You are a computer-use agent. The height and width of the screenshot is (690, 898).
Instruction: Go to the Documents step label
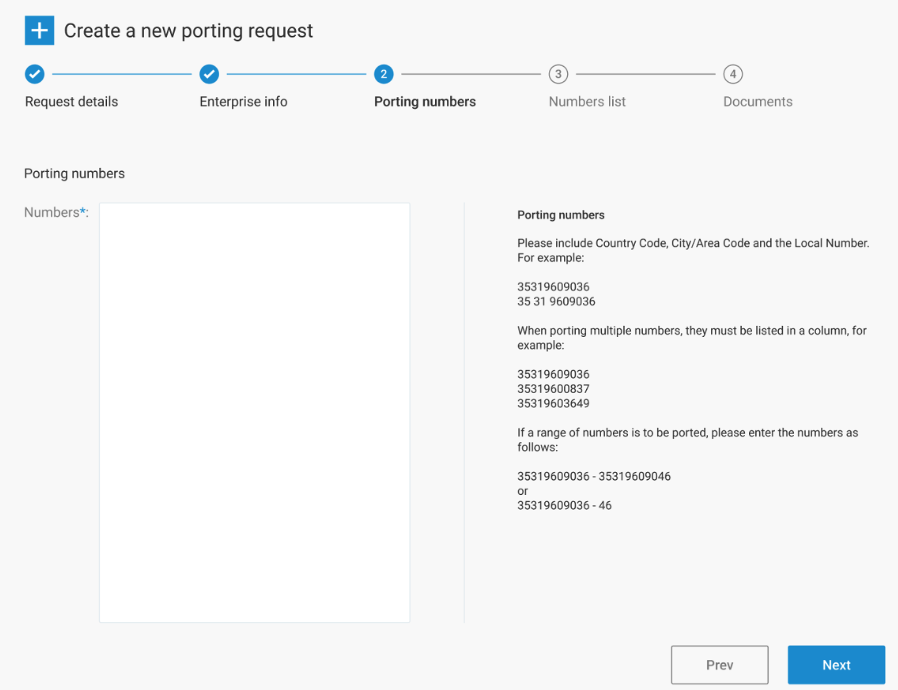coord(758,101)
